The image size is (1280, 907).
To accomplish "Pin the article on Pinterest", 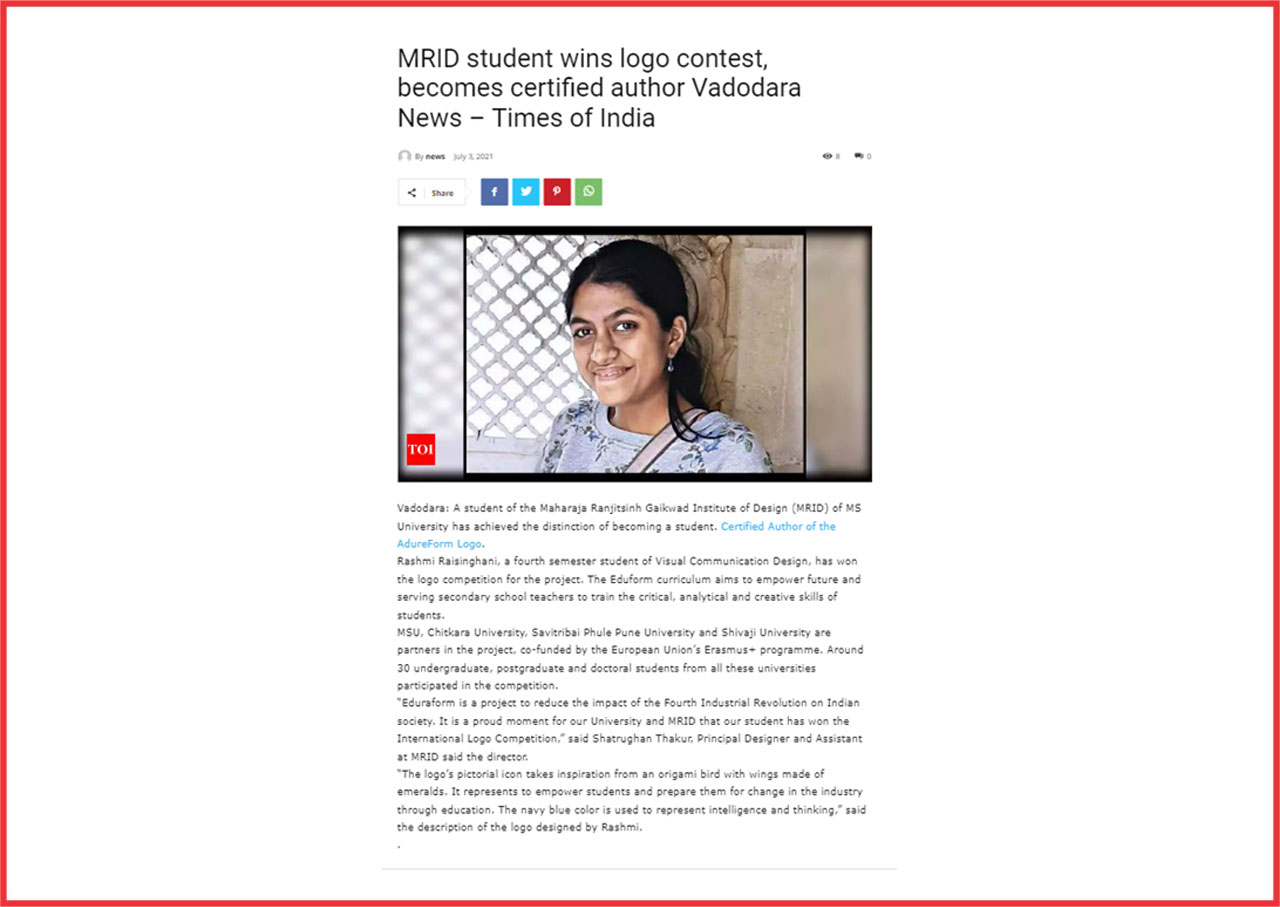I will point(557,192).
